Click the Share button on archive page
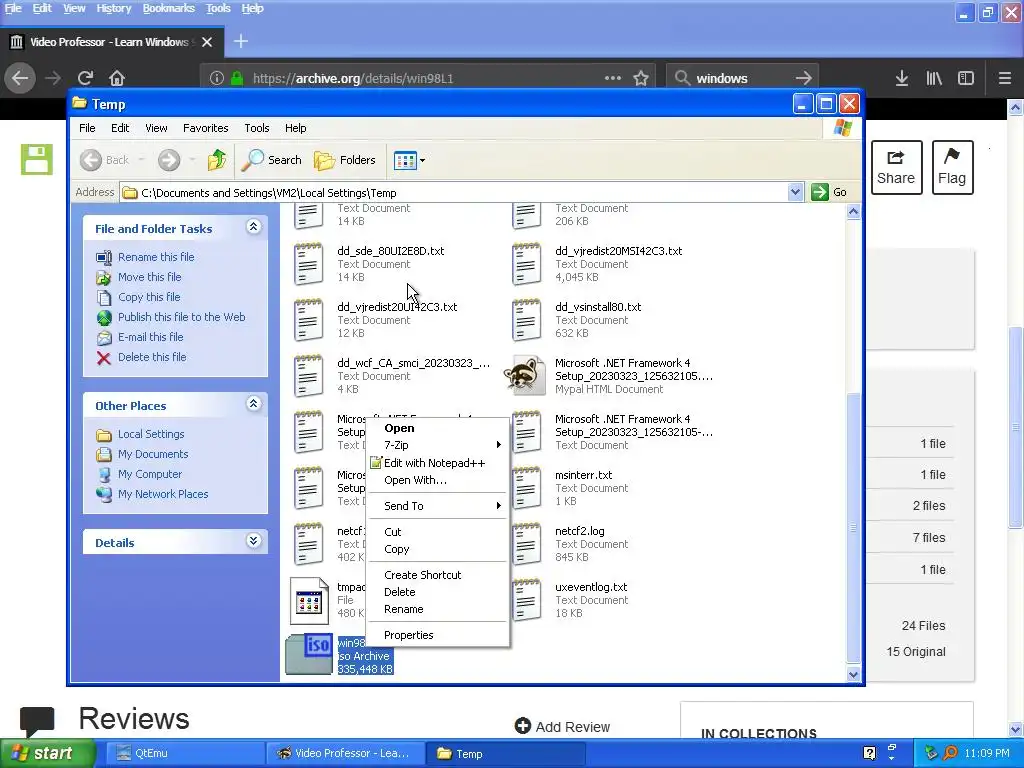This screenshot has height=768, width=1024. 896,167
